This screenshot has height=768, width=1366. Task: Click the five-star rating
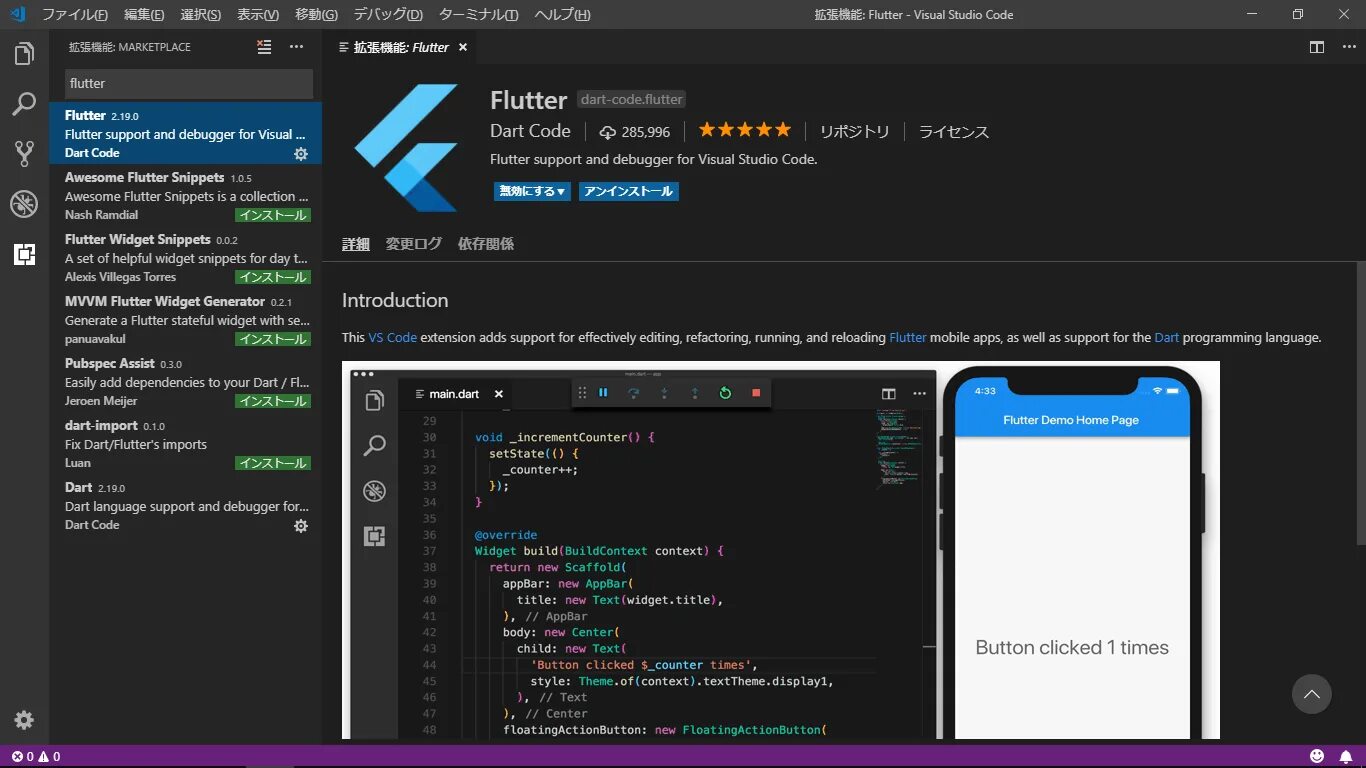tap(744, 130)
